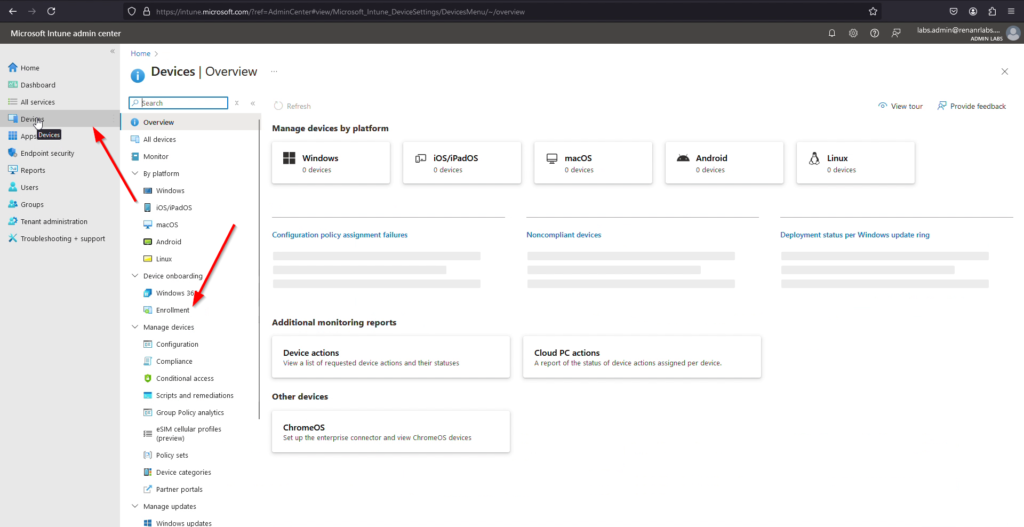Open Windows updates menu item
The height and width of the screenshot is (527, 1024).
(184, 523)
